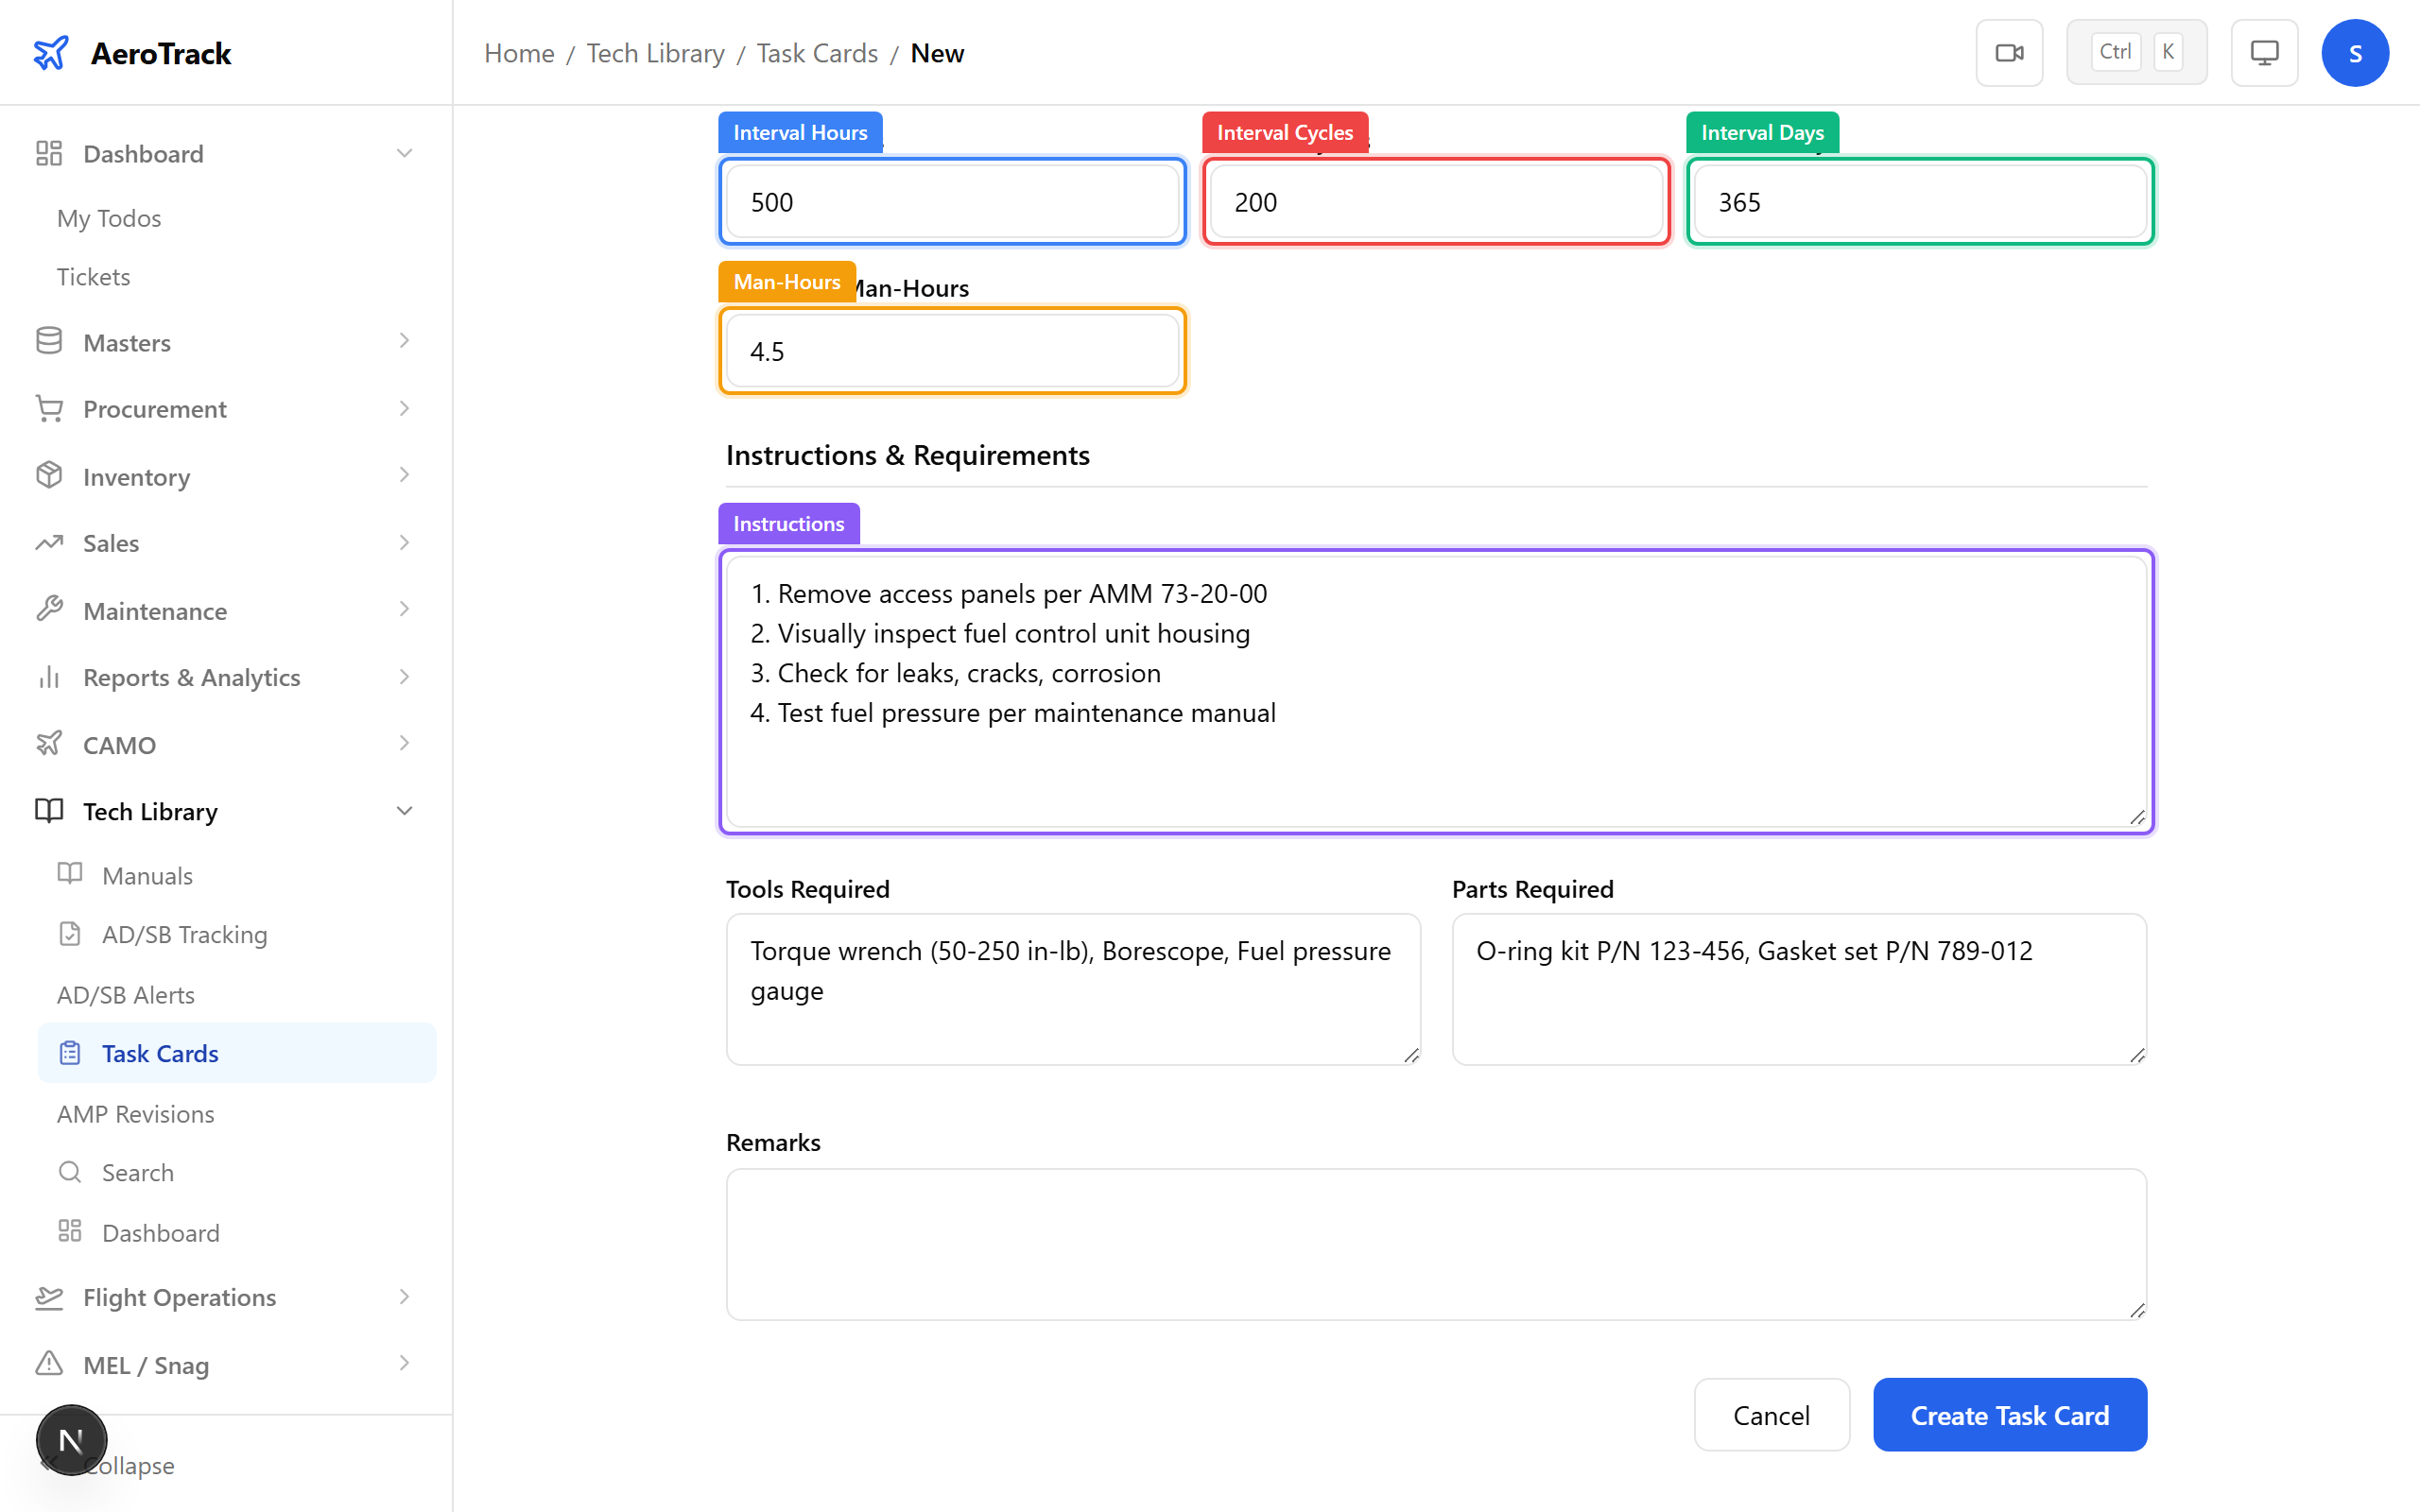
Task: Expand the Flight Operations menu
Action: [x=179, y=1297]
